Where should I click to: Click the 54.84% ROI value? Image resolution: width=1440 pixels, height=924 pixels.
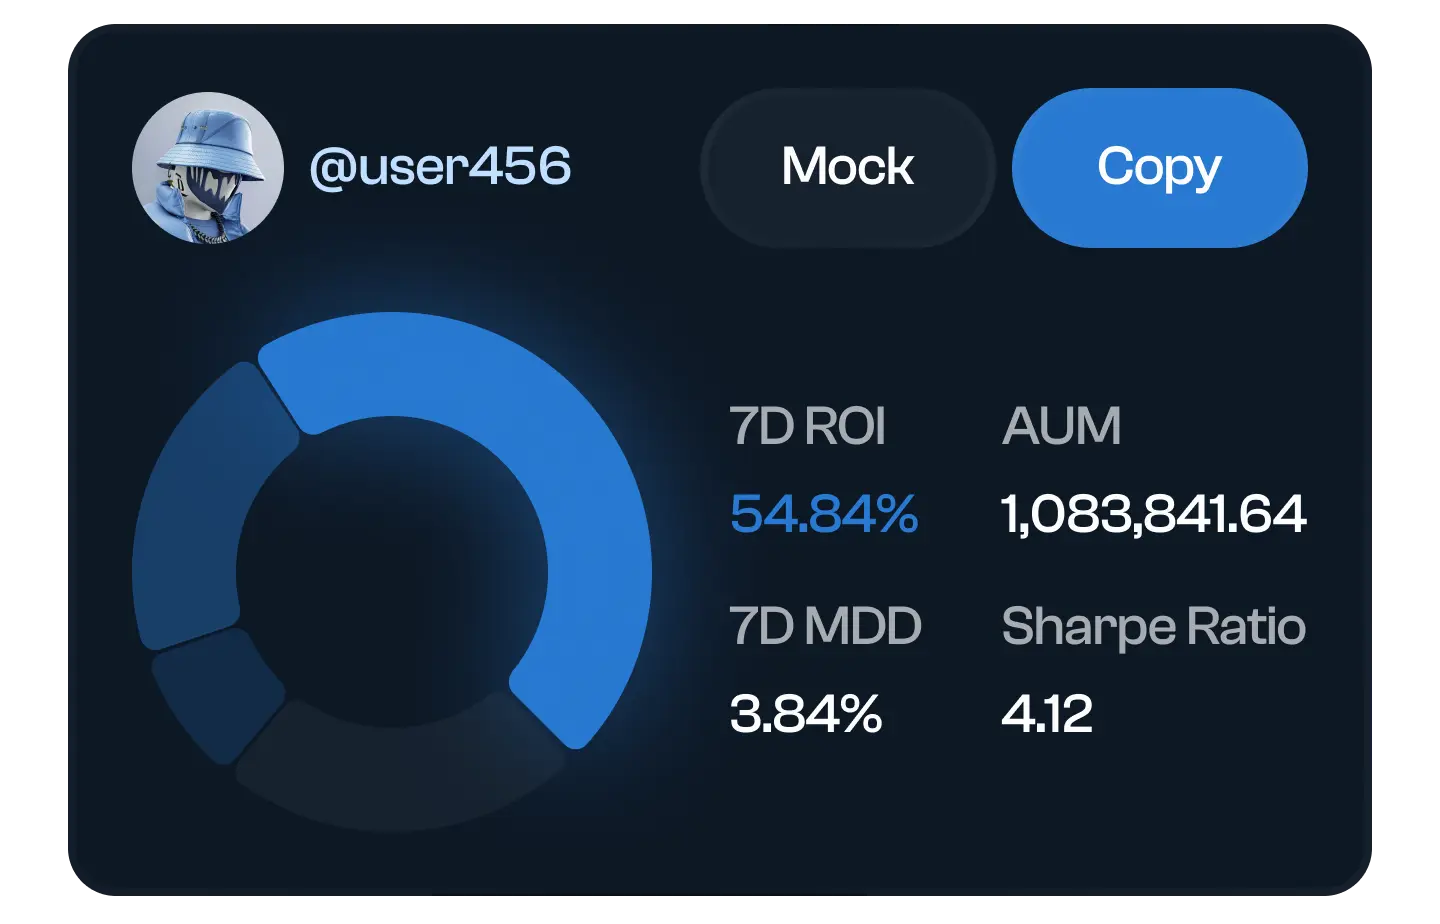(823, 514)
